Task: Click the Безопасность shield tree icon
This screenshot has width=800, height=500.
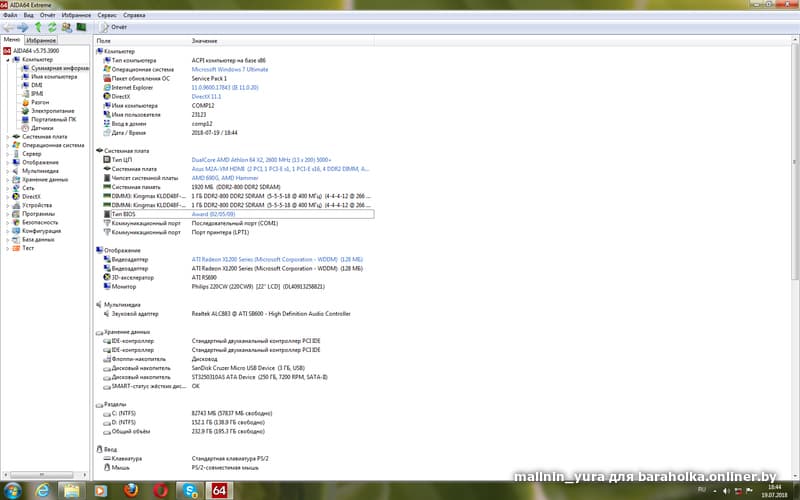Action: pyautogui.click(x=16, y=222)
